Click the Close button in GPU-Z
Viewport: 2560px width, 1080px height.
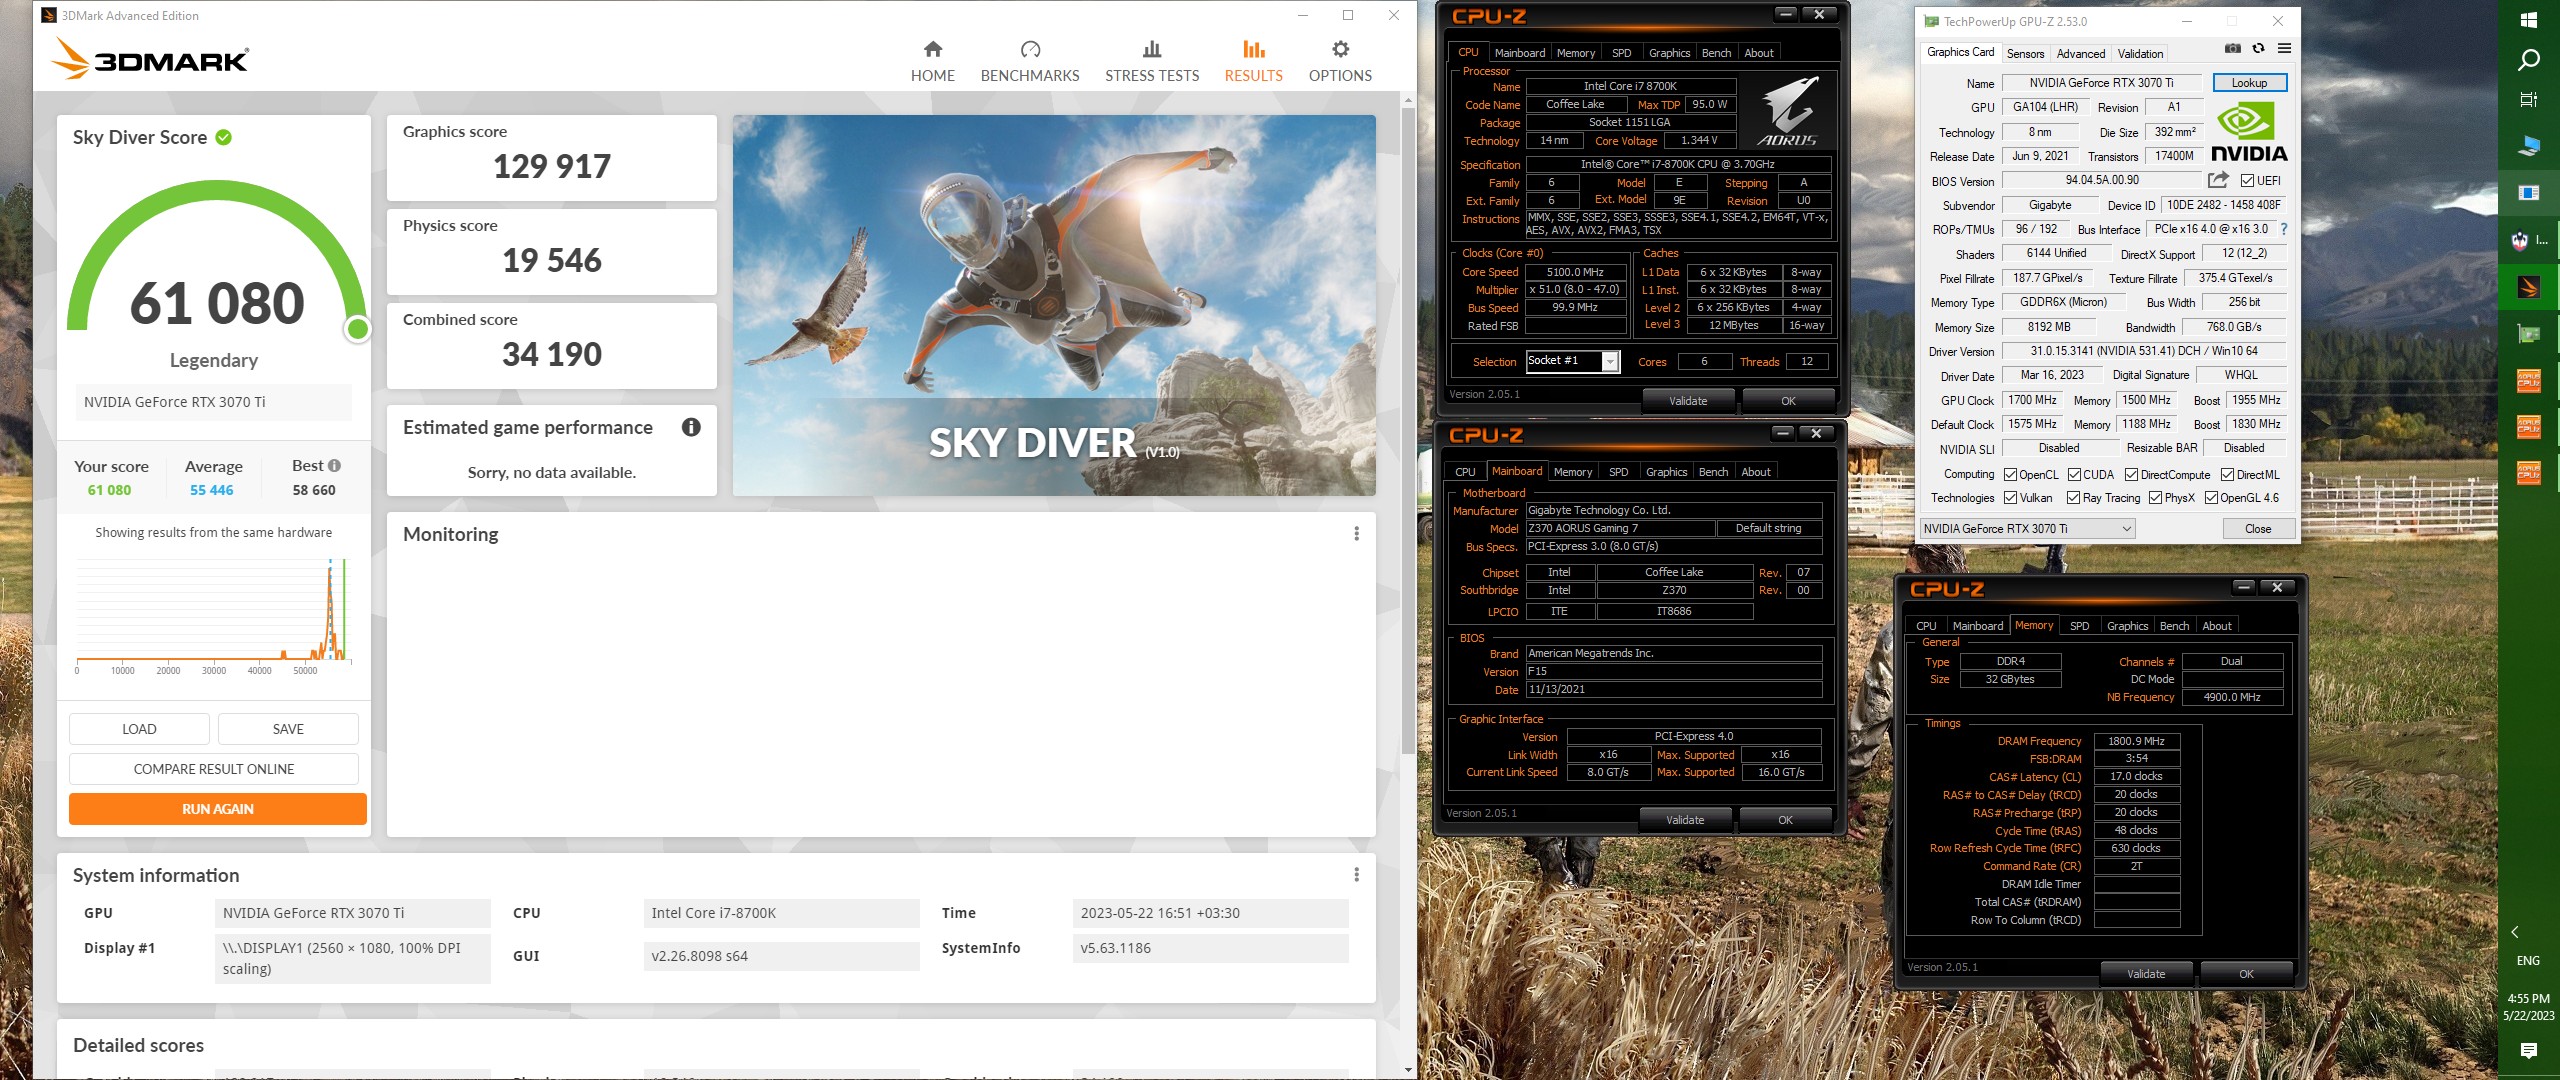click(2258, 529)
